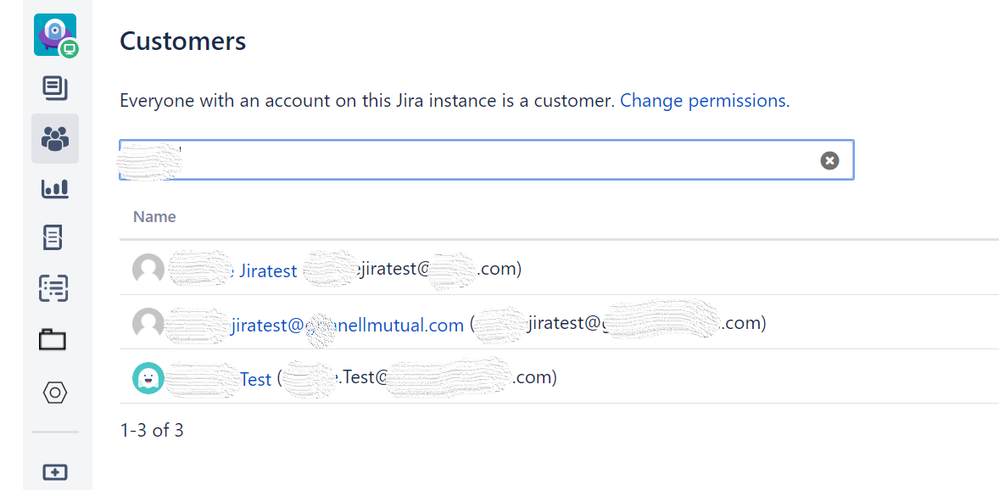
Task: Open the Queues sidebar icon
Action: tap(55, 88)
